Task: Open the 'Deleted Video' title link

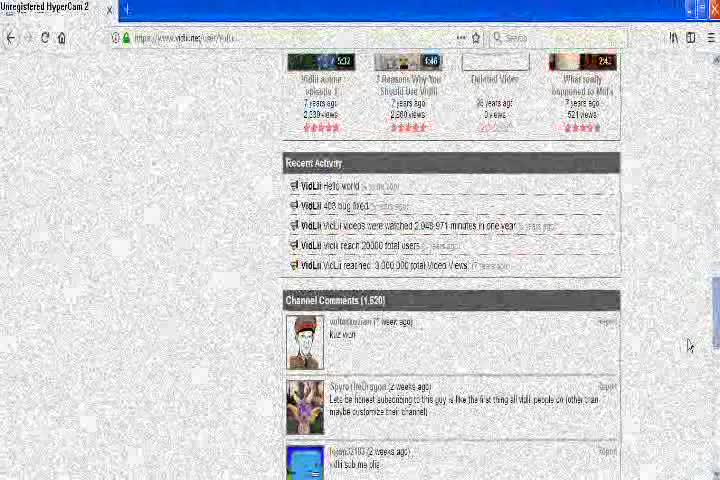Action: [495, 79]
